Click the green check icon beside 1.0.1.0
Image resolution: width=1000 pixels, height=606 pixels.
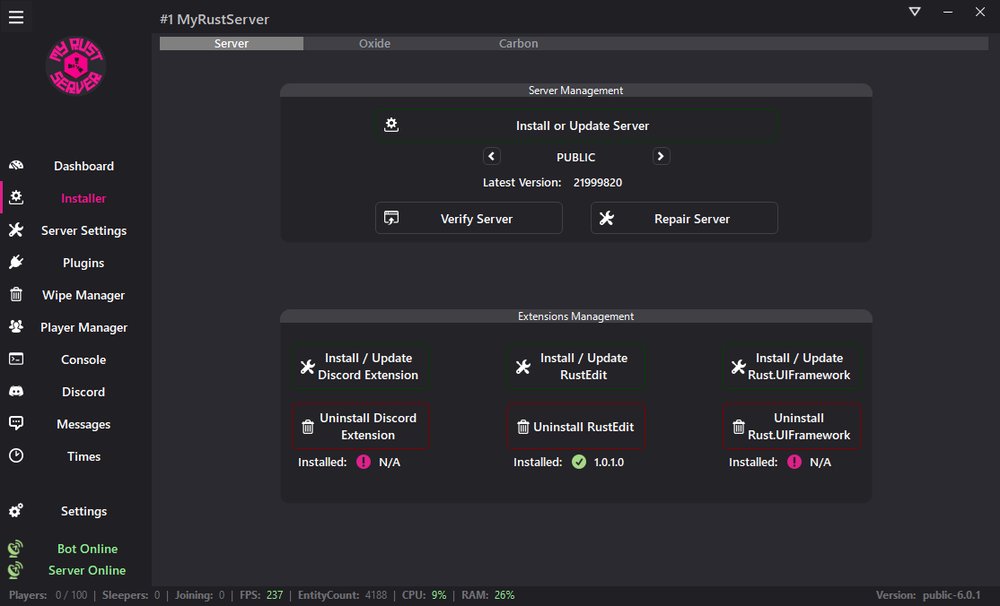coord(579,462)
